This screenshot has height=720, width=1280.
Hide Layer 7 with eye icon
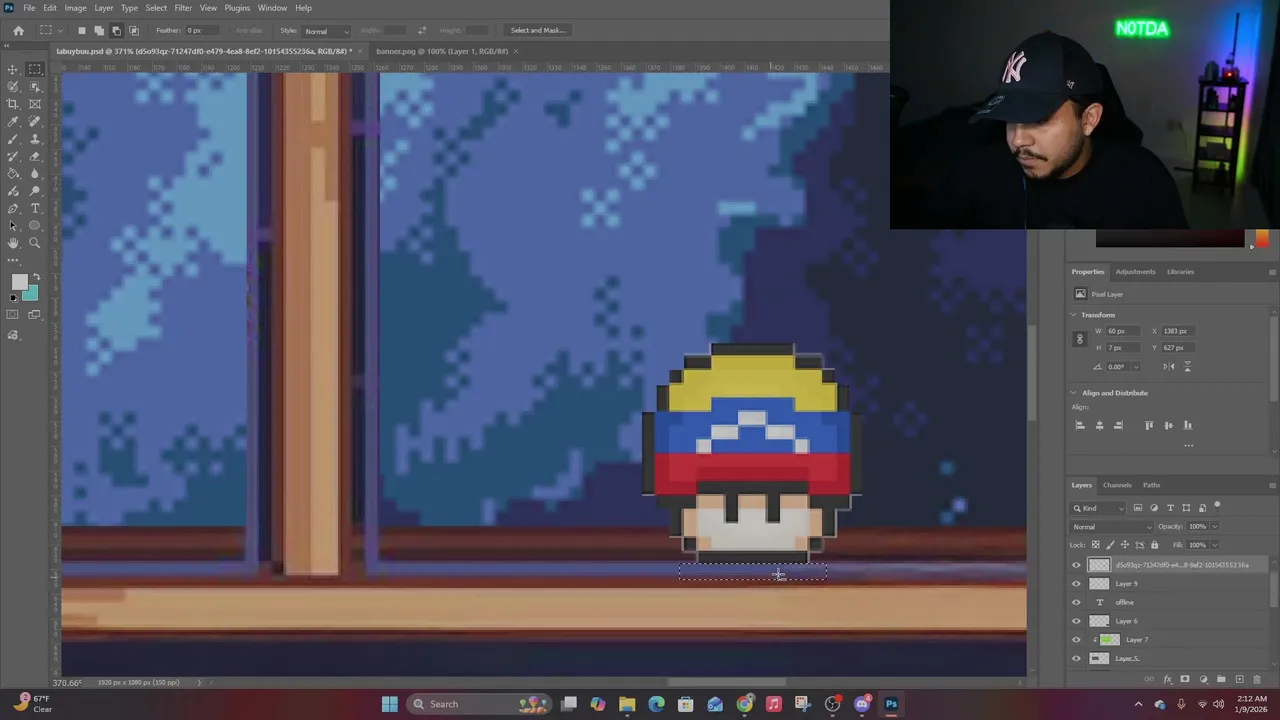1077,640
